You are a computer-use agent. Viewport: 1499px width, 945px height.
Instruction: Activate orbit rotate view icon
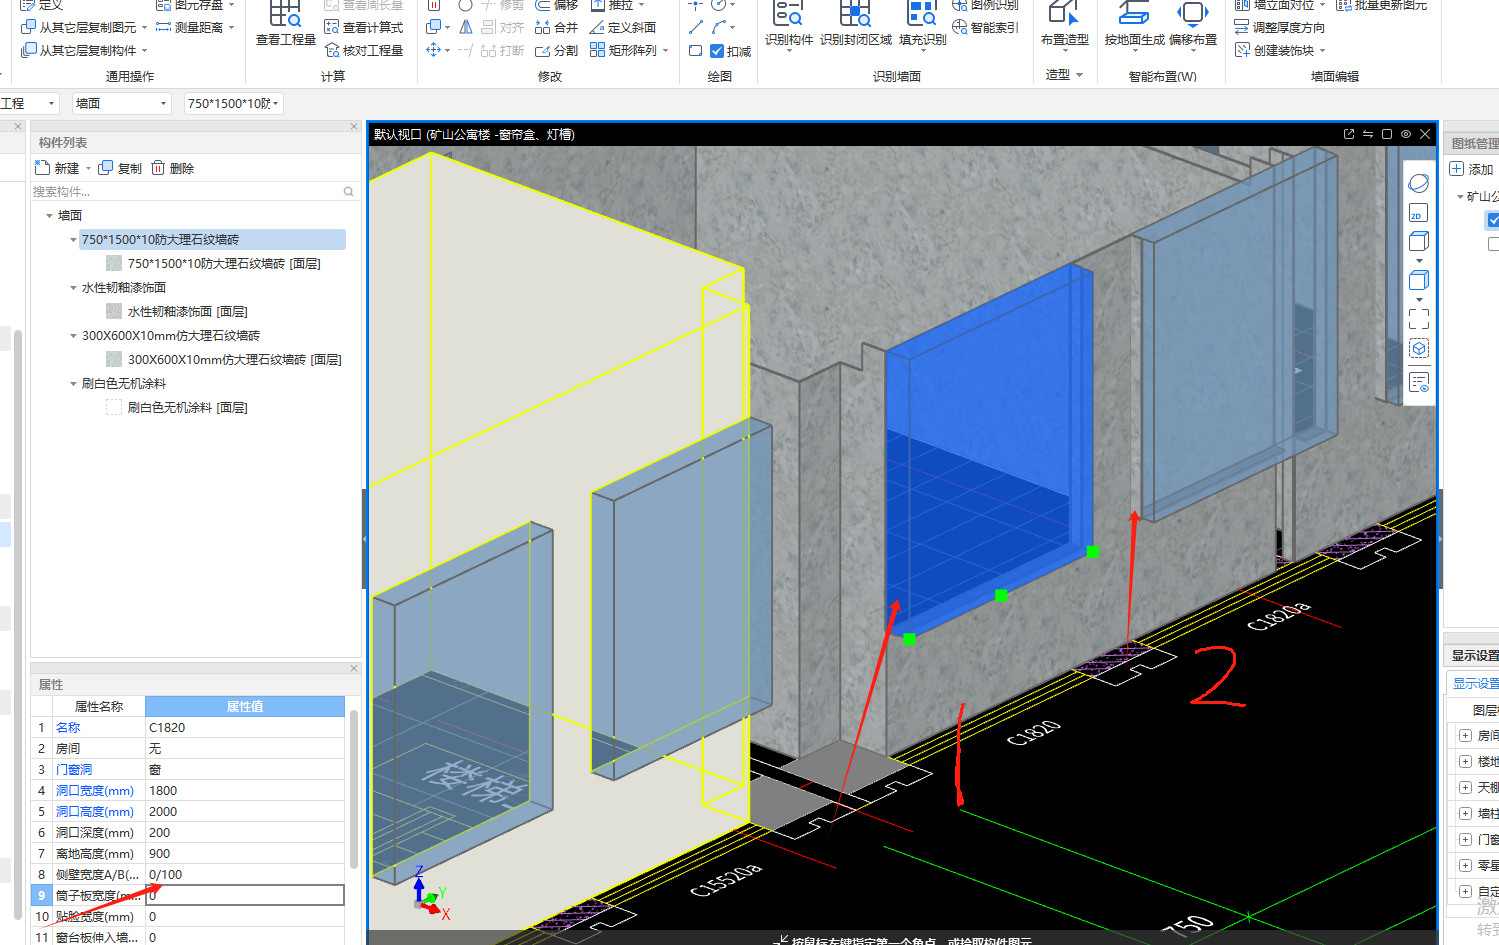click(x=1419, y=183)
